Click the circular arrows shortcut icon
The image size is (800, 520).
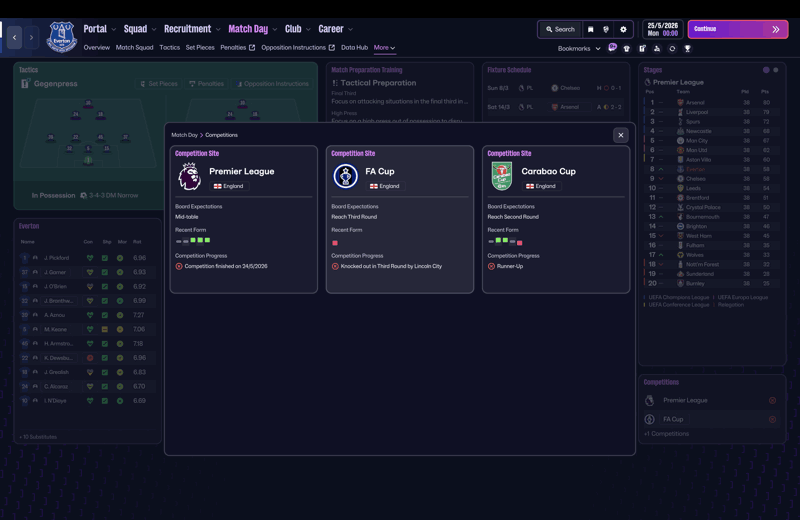click(672, 48)
